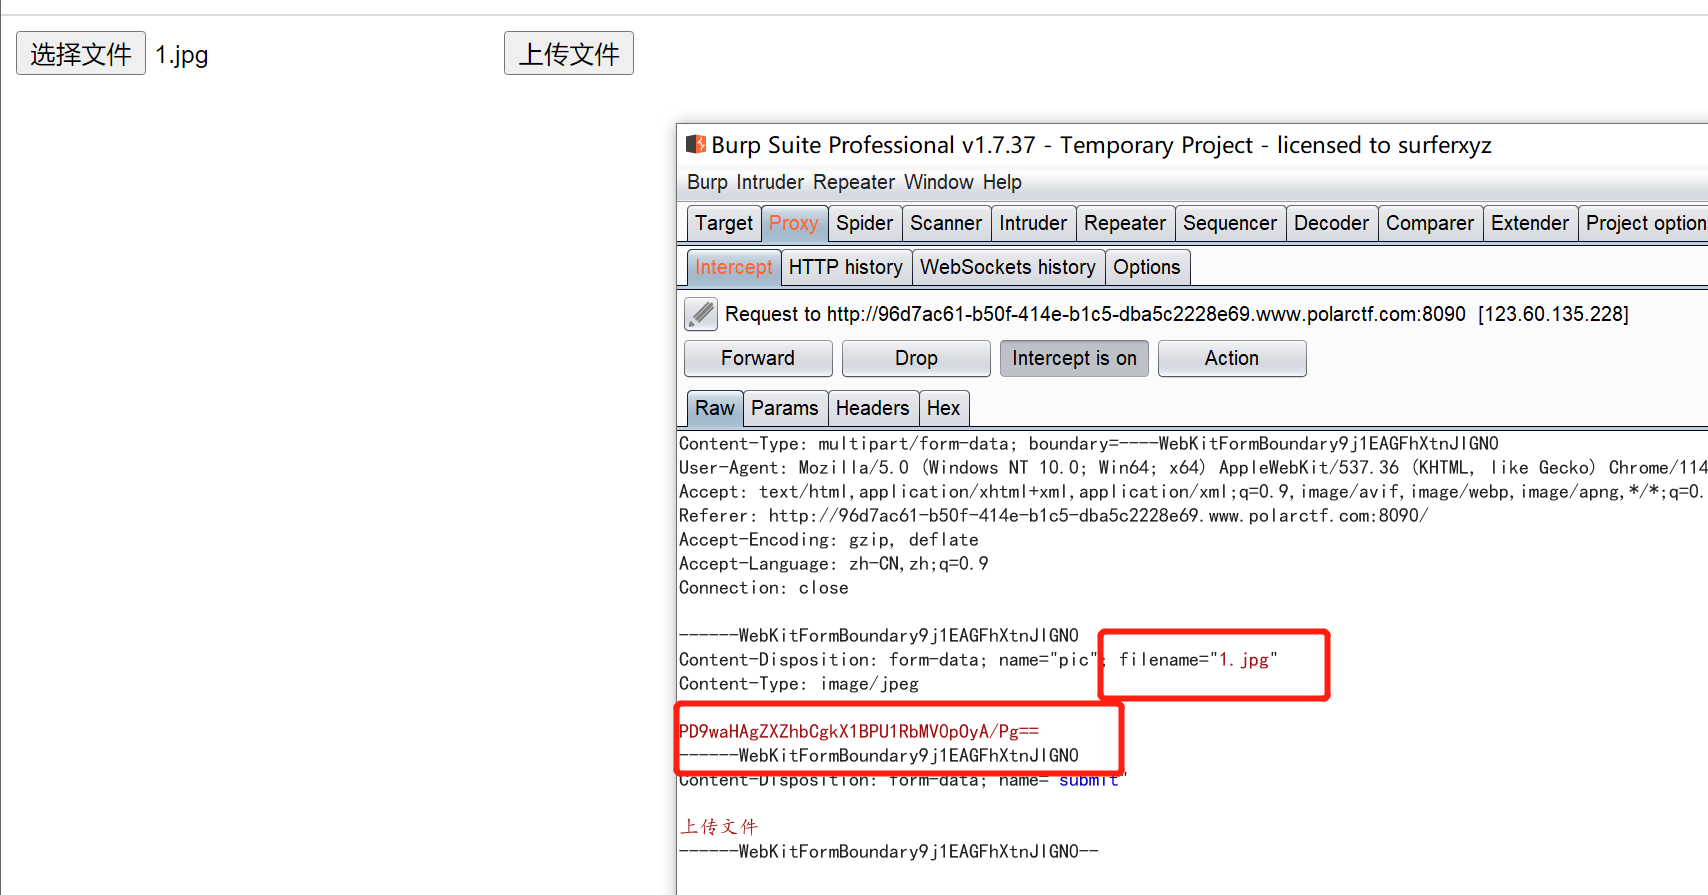The height and width of the screenshot is (895, 1708).
Task: Switch to the Spider tab
Action: 865,223
